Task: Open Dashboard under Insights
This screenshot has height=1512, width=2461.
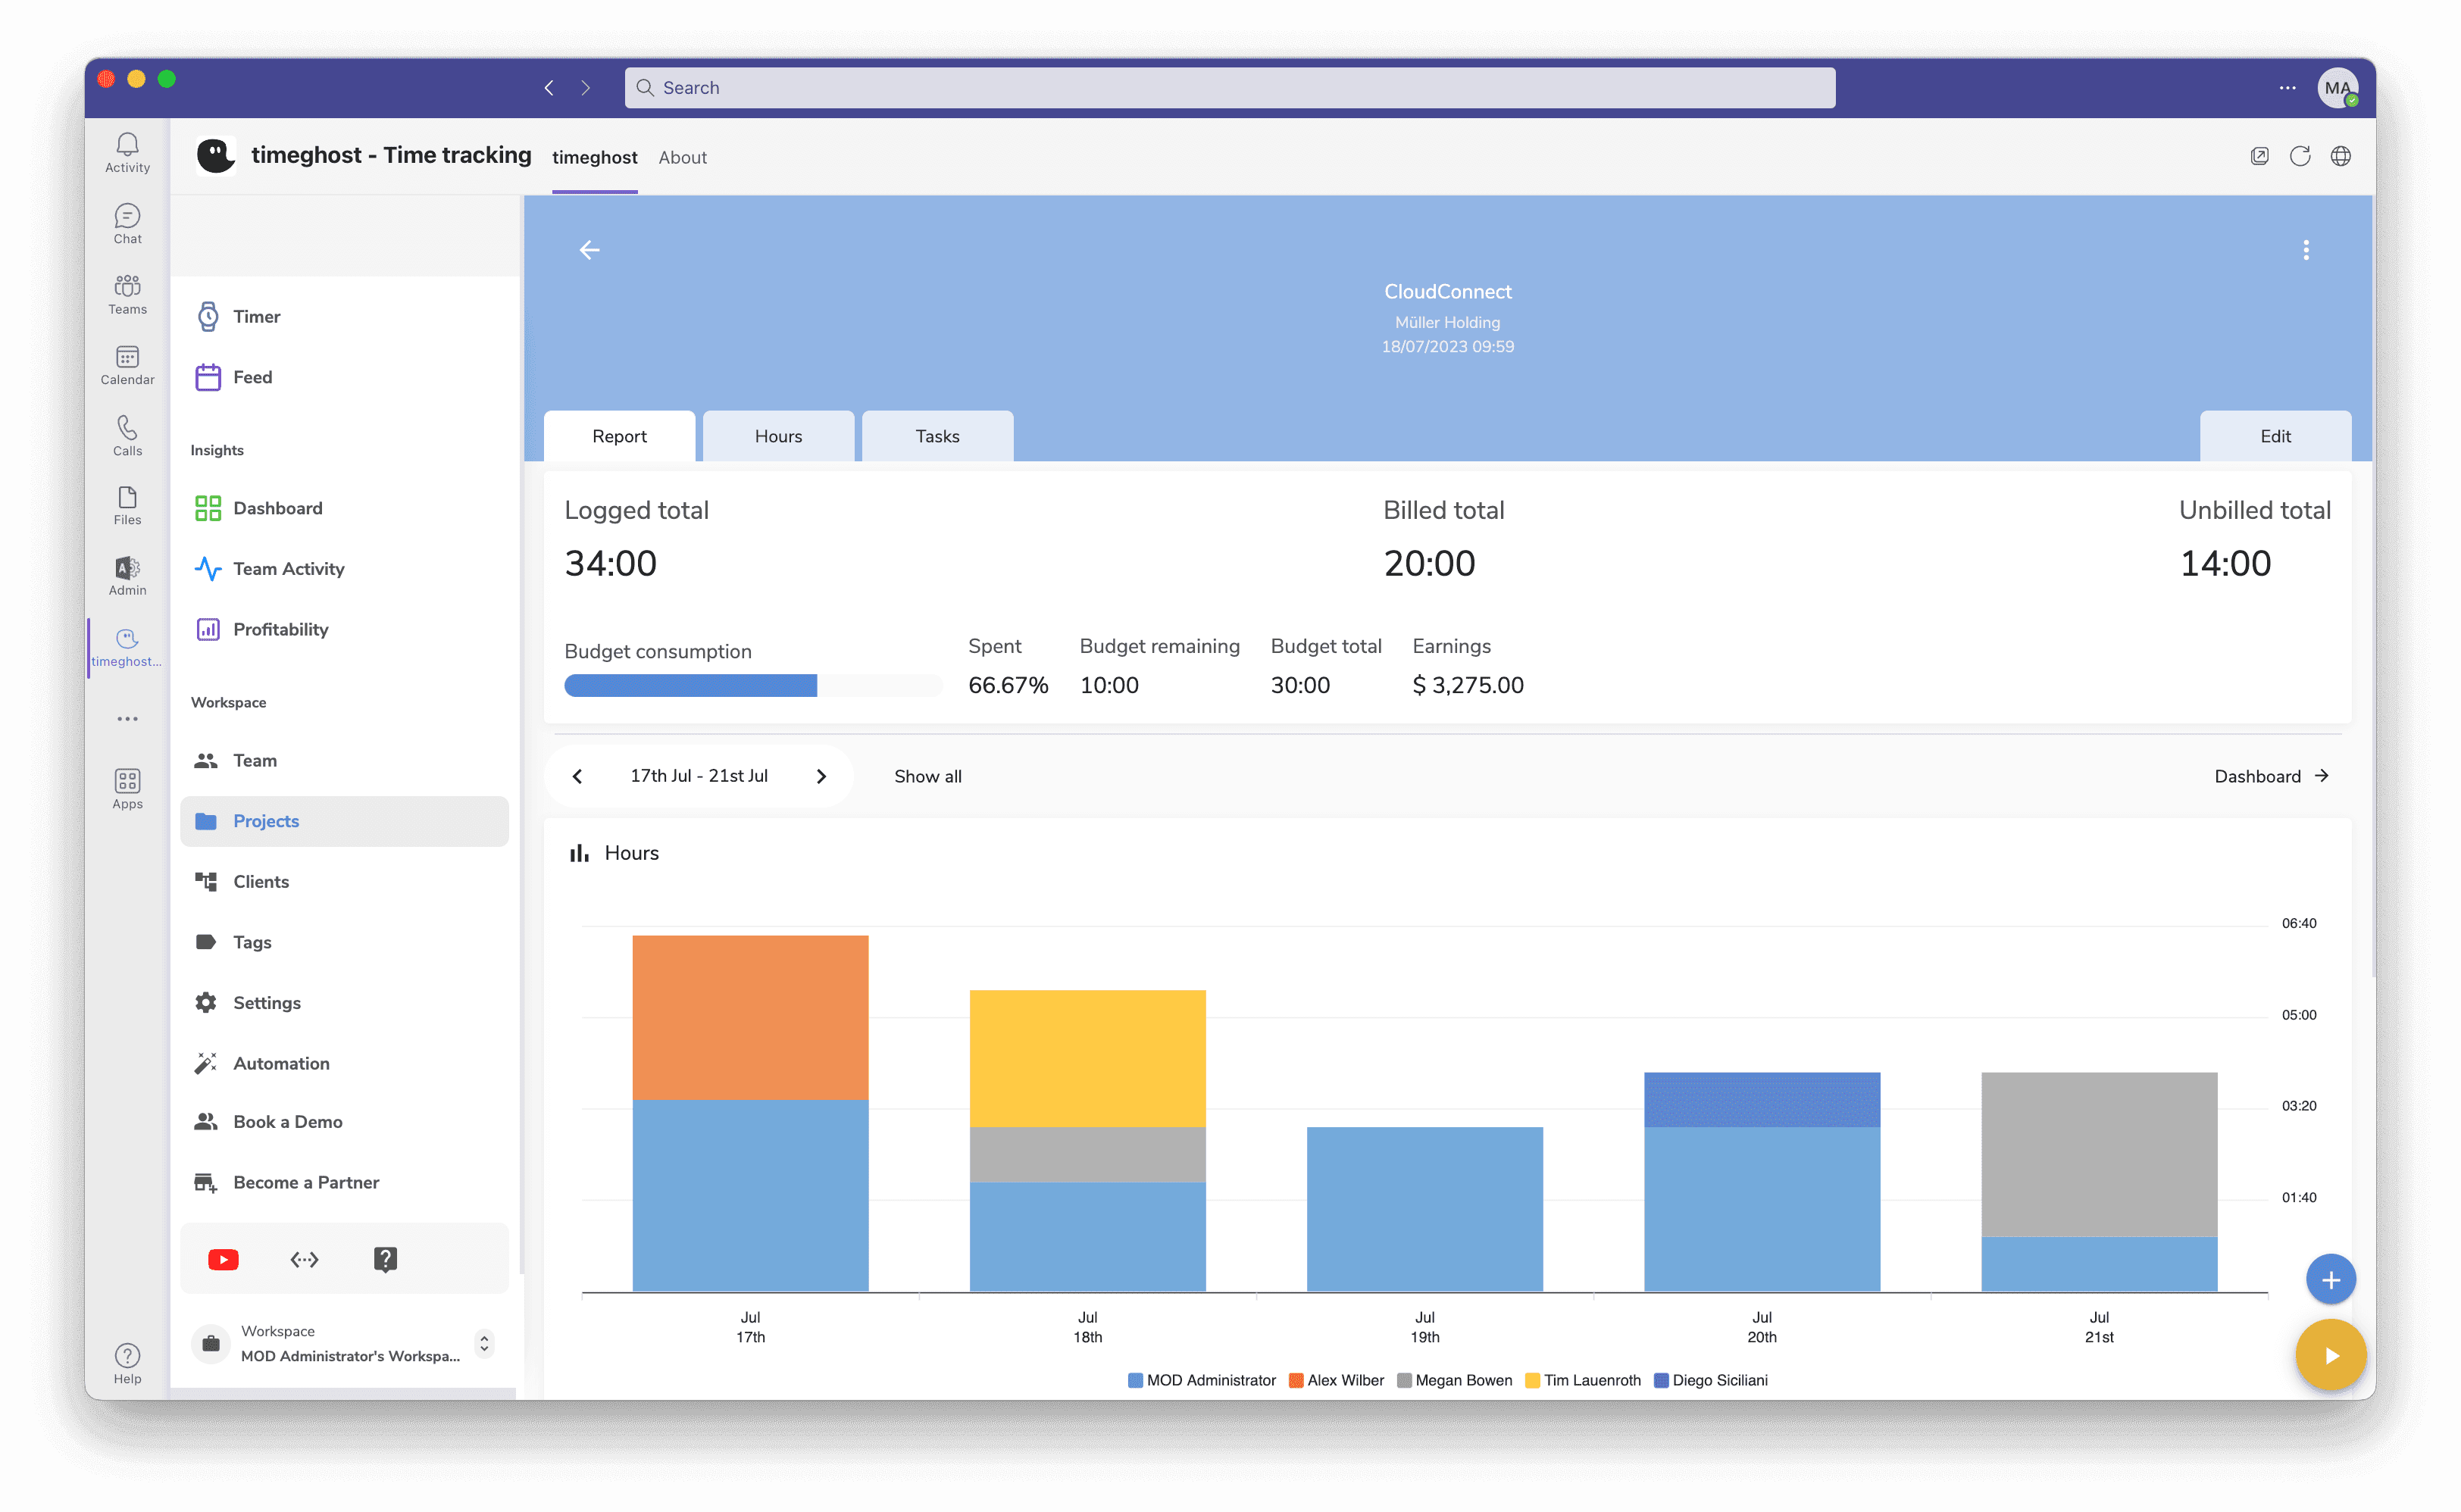Action: tap(344, 508)
